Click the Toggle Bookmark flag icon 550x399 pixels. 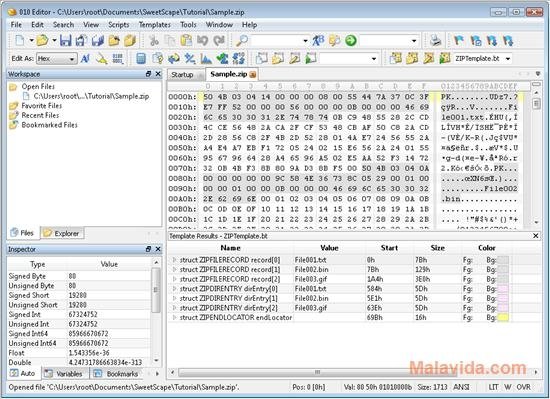coord(458,41)
